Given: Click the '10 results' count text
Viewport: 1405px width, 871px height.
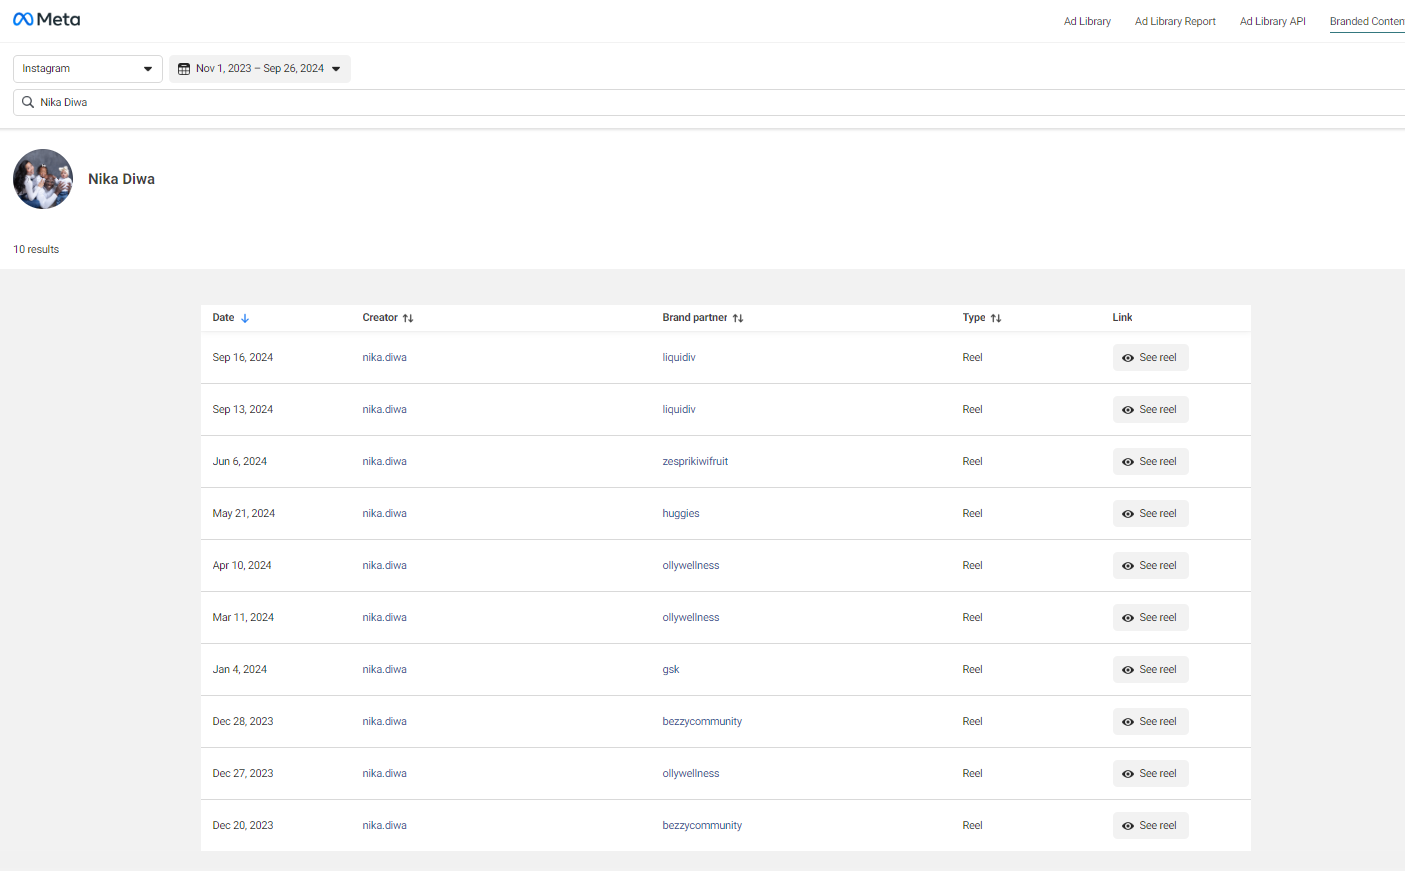Looking at the screenshot, I should coord(36,250).
